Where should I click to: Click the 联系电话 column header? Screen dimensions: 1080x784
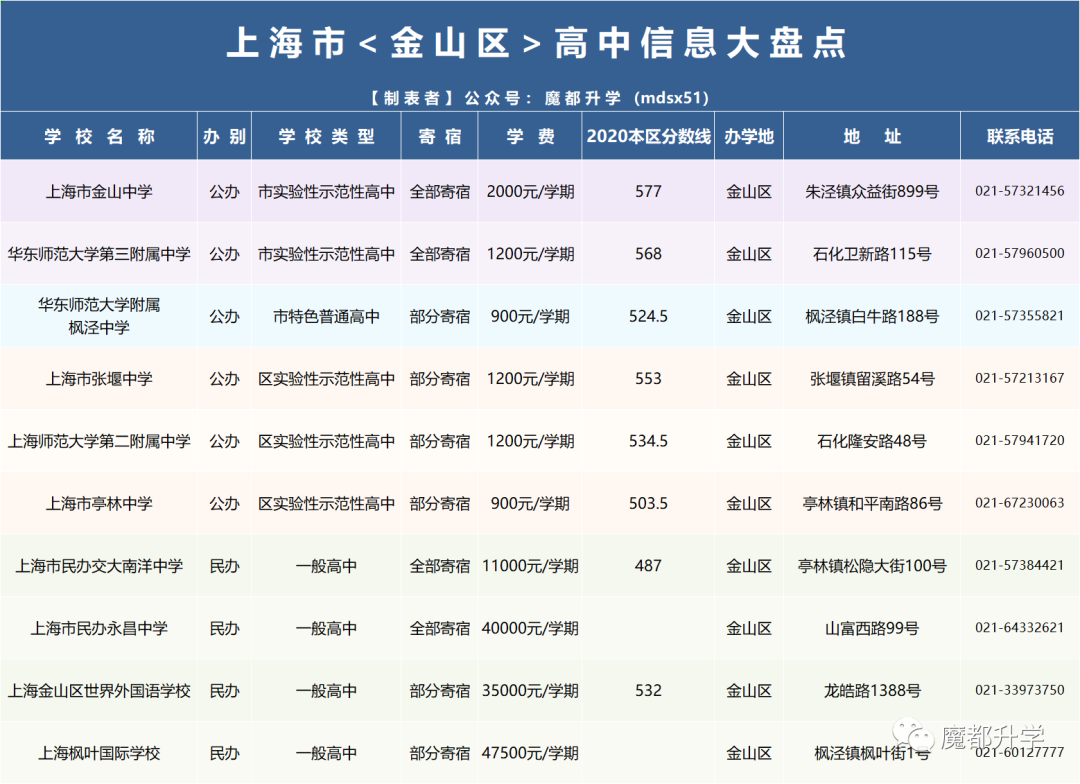[1020, 136]
